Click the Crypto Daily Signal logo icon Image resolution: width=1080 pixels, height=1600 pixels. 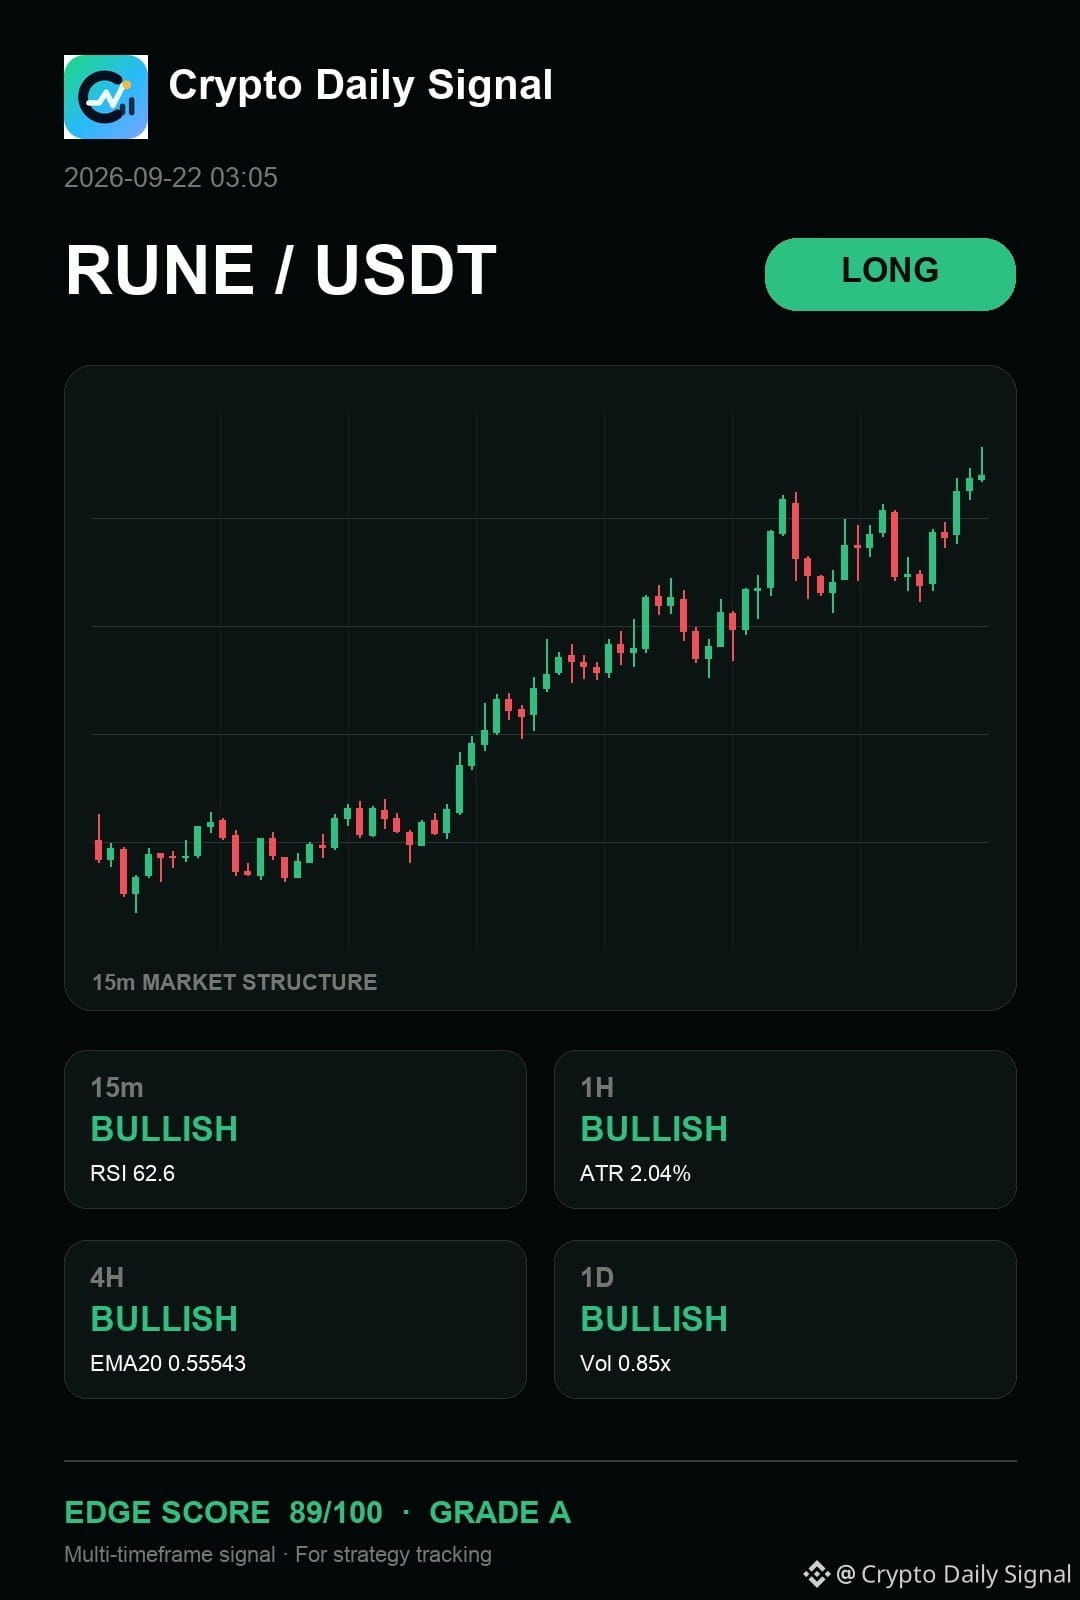[106, 97]
